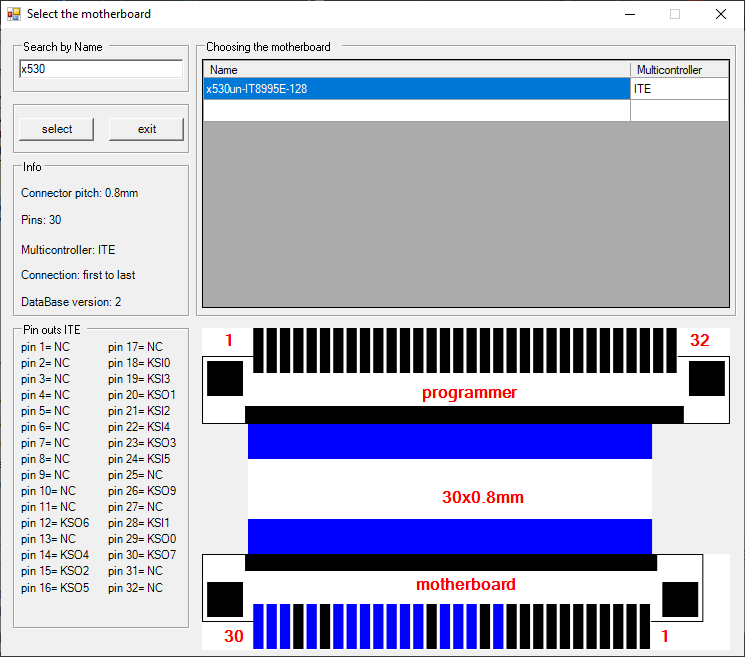Viewport: 745px width, 657px height.
Task: Click the ITE cell in the Multicontroller column
Action: click(x=679, y=89)
